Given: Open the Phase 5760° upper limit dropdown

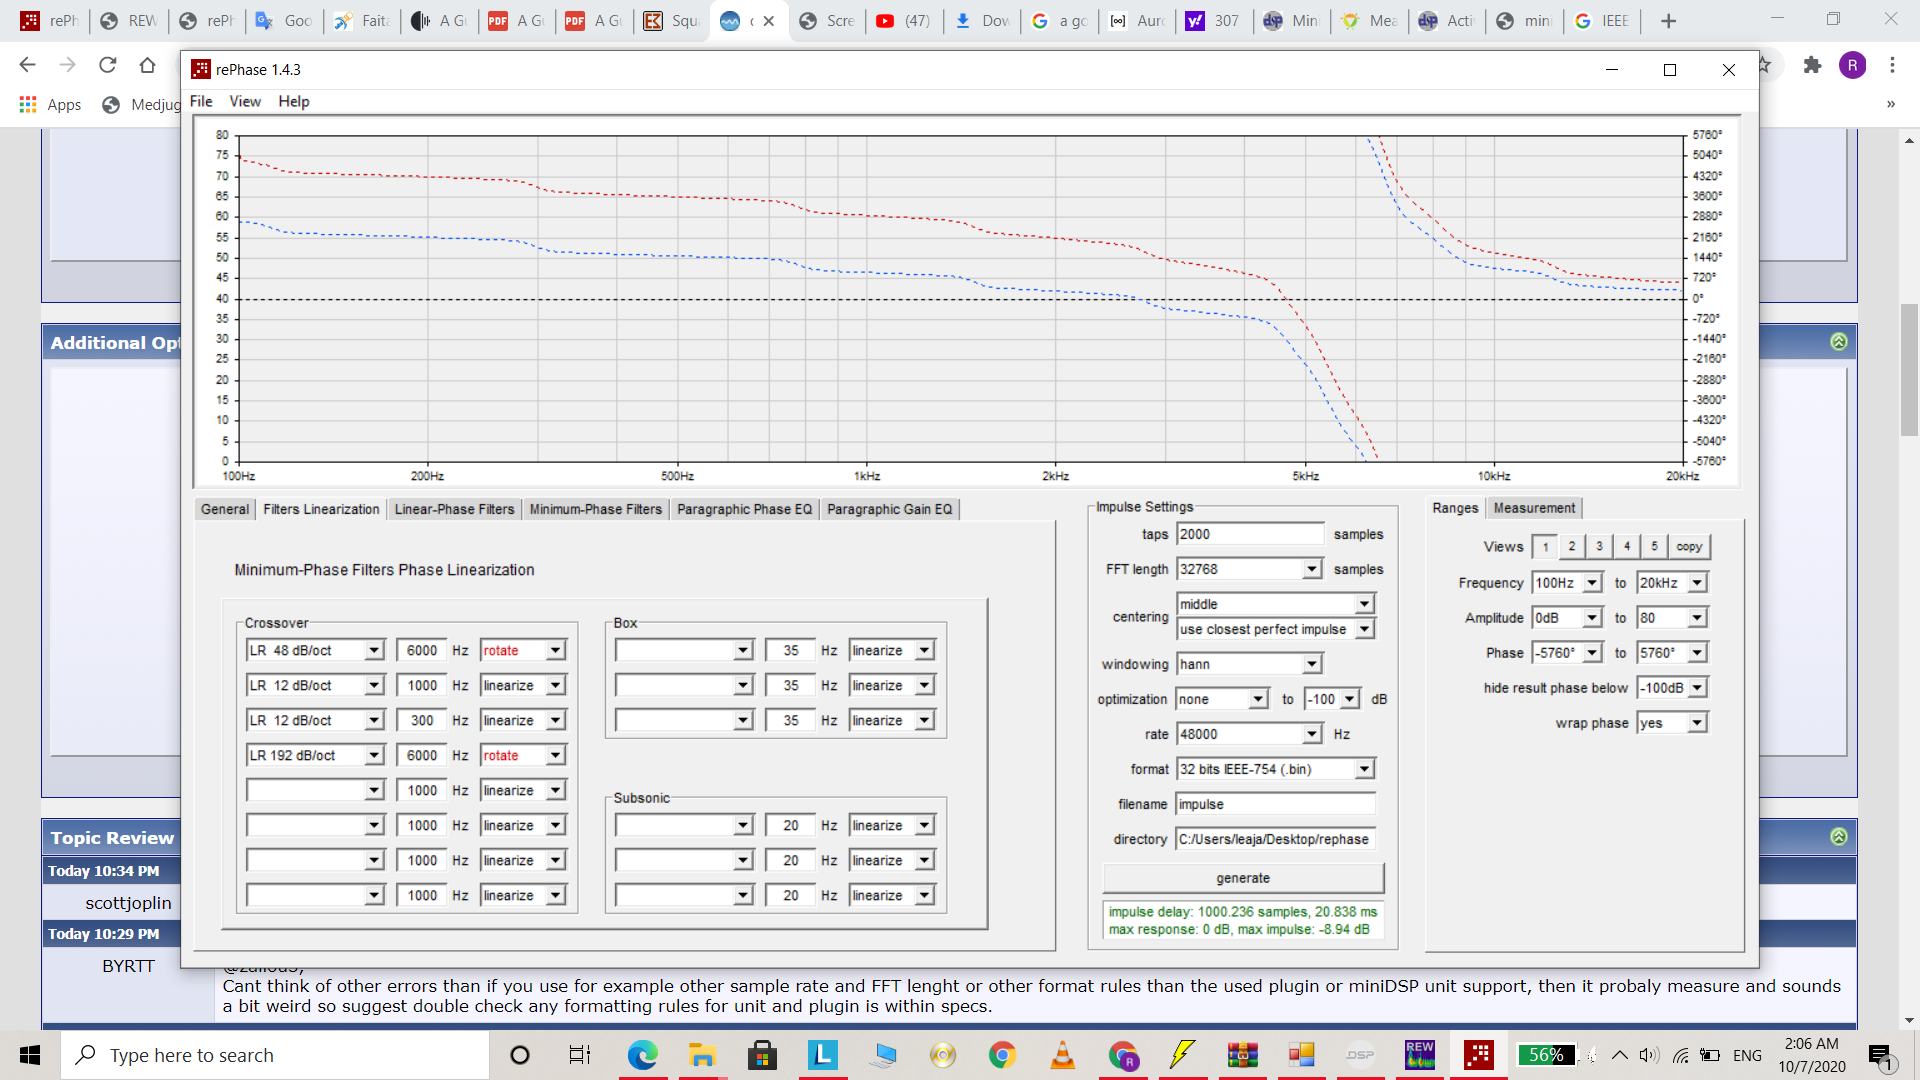Looking at the screenshot, I should click(x=1697, y=653).
